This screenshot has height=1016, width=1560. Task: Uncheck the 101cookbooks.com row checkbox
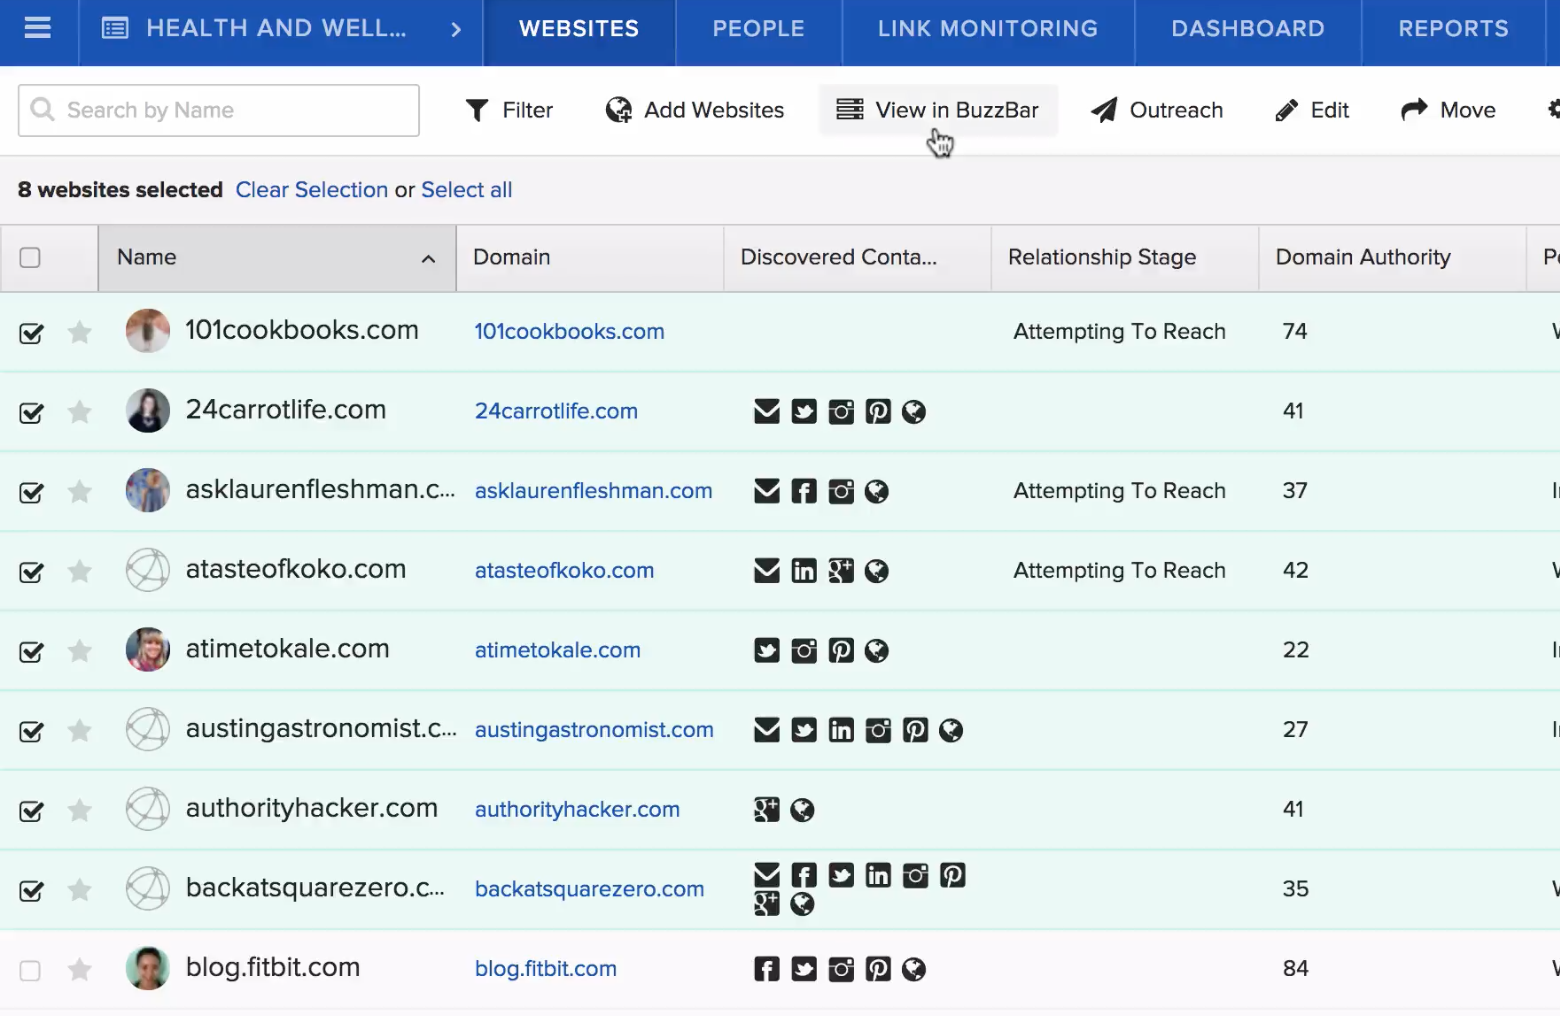(x=31, y=333)
